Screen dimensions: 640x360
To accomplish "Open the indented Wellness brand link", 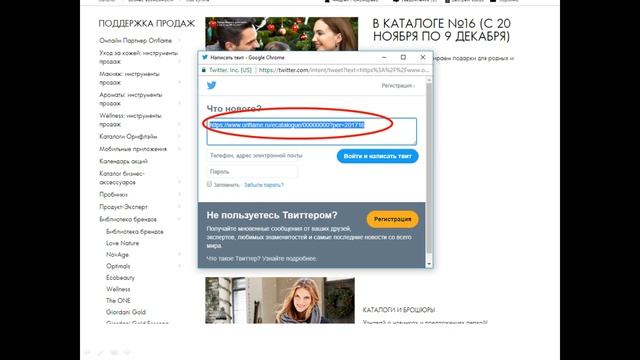I will (118, 289).
